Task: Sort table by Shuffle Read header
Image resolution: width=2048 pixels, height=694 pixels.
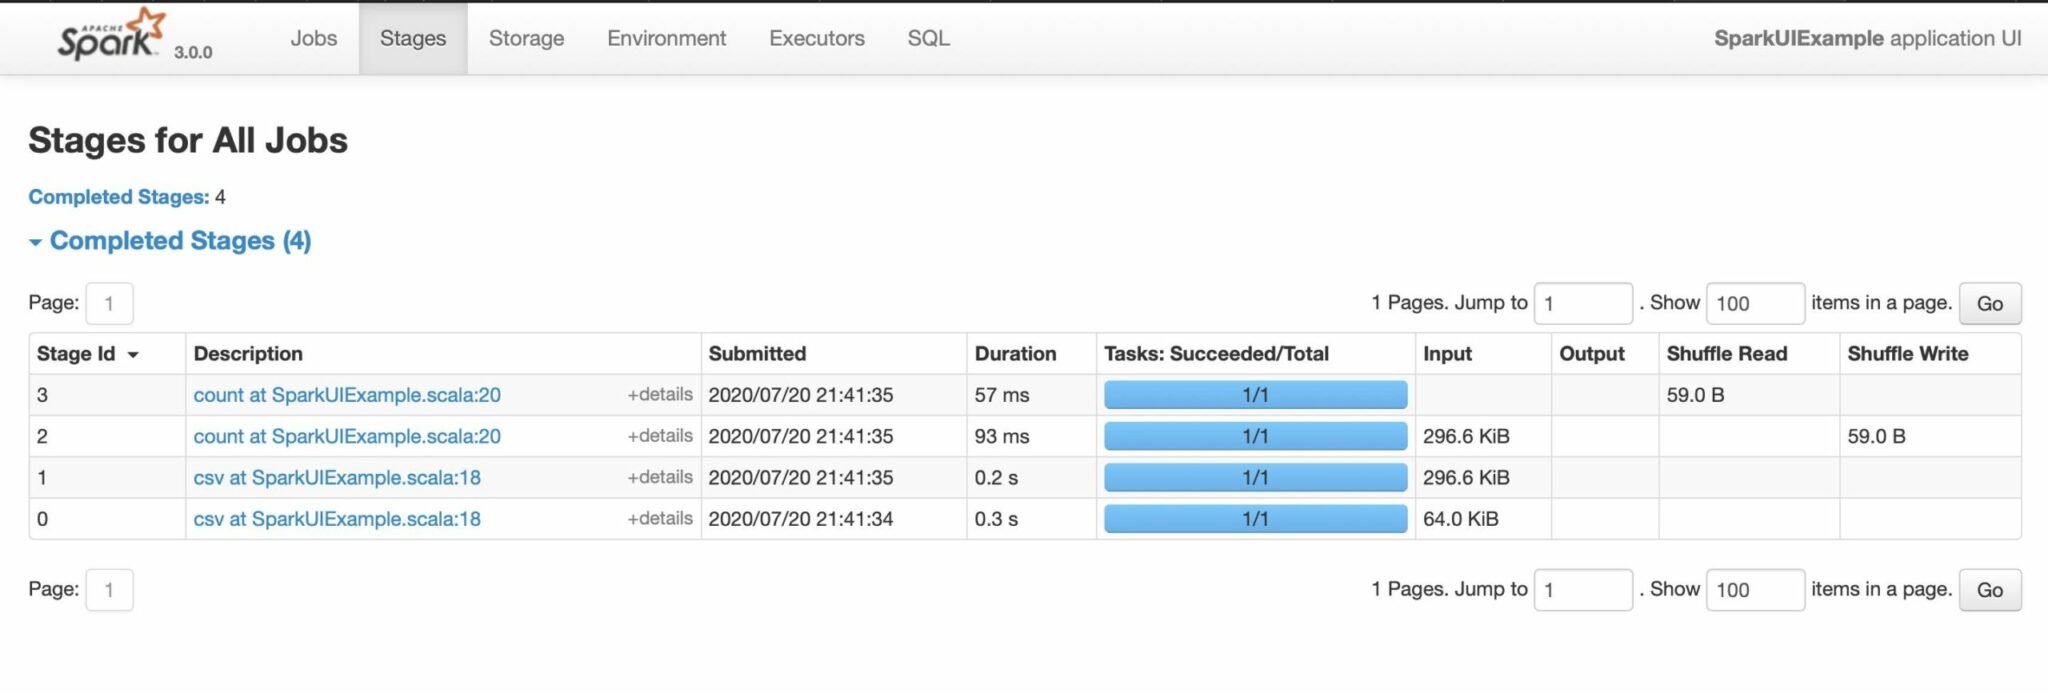Action: (1726, 354)
